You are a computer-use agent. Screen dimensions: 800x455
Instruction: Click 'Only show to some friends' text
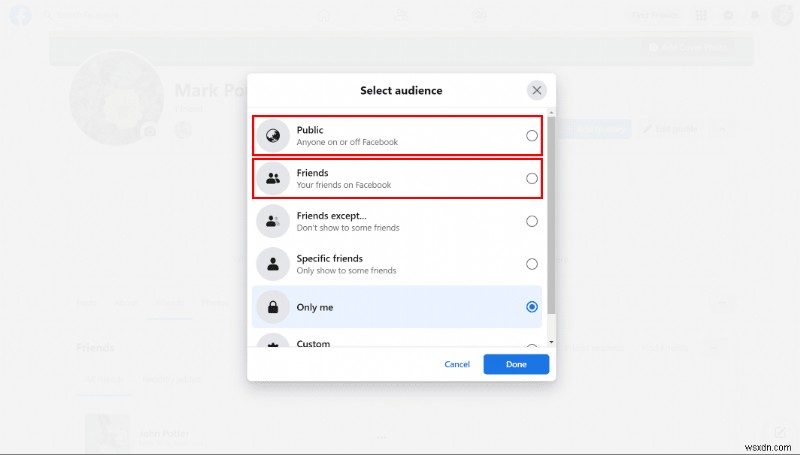tap(346, 271)
